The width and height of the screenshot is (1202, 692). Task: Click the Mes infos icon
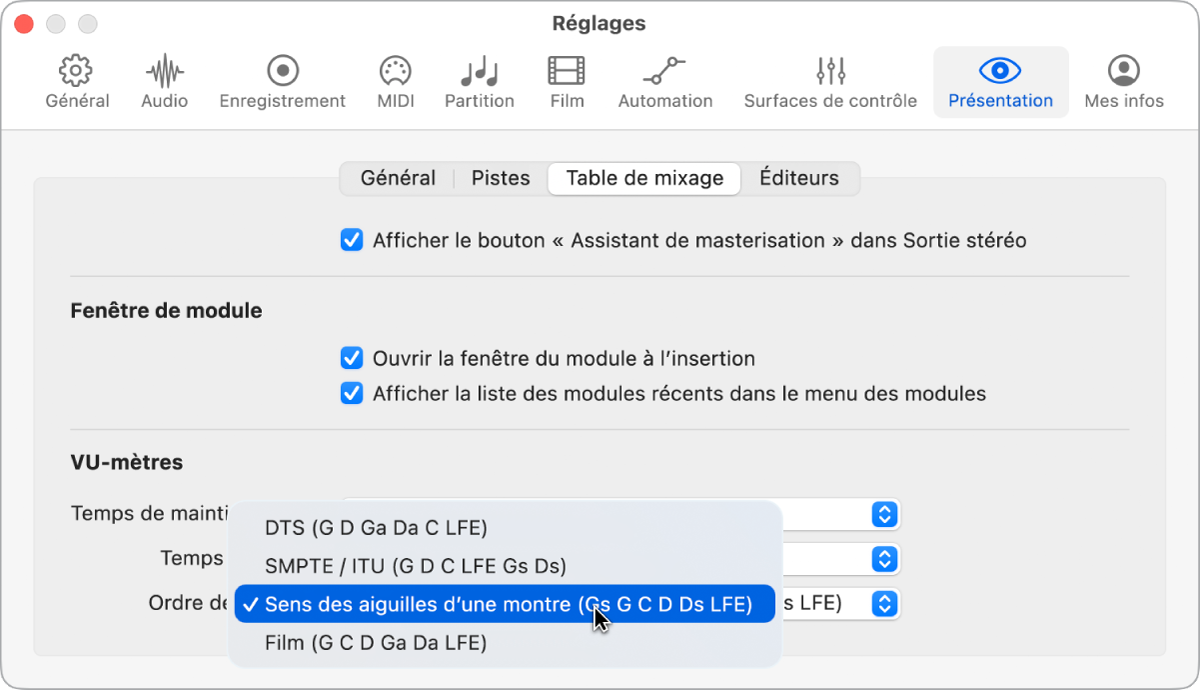point(1124,80)
